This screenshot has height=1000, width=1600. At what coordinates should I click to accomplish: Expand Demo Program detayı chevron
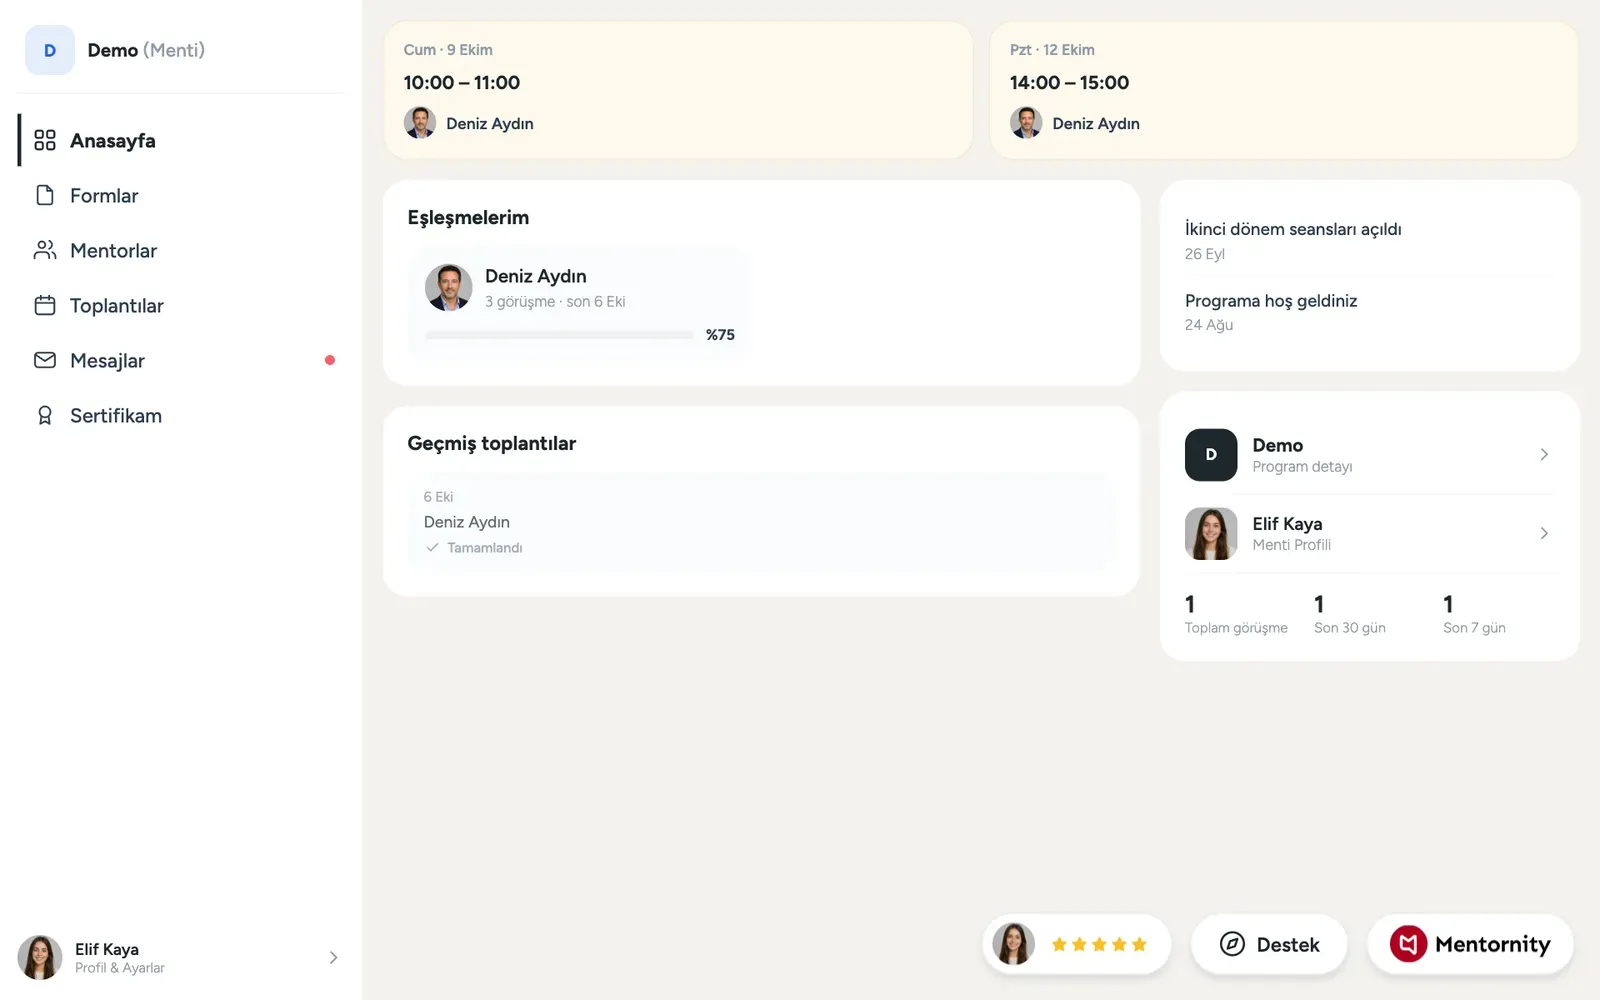tap(1544, 454)
